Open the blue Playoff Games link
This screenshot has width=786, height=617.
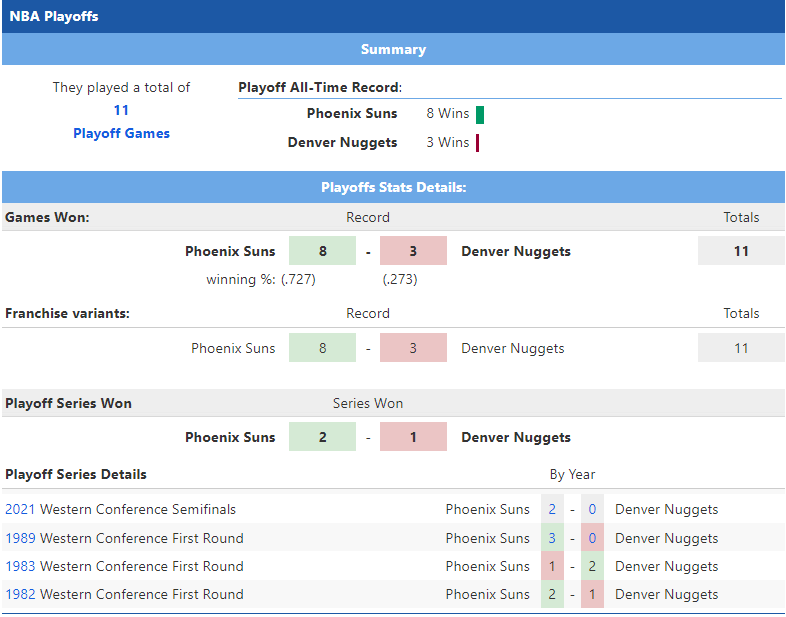pyautogui.click(x=121, y=133)
